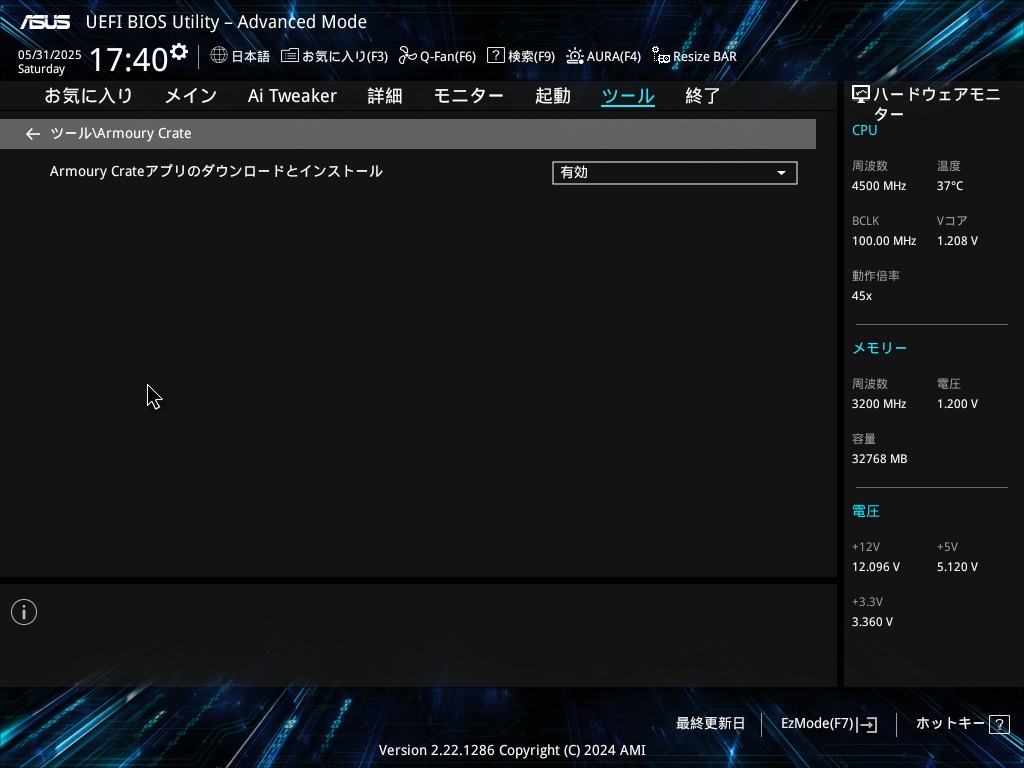Click the Saturday day text
Screen dimensions: 1024x768
point(41,69)
